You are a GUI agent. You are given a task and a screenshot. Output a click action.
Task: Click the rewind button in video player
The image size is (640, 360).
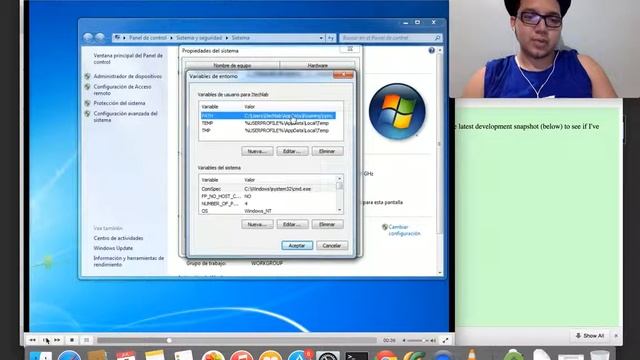[x=32, y=340]
